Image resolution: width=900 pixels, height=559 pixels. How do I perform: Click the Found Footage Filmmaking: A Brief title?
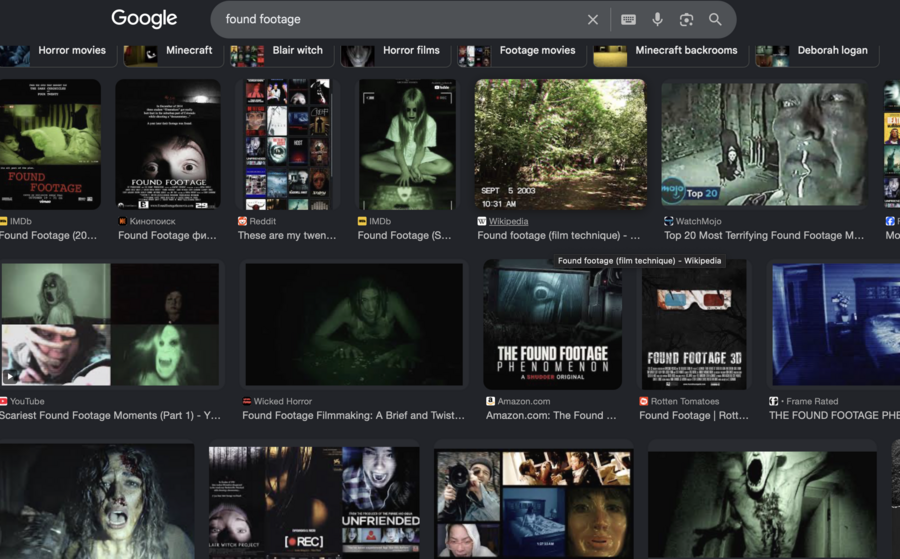[354, 416]
